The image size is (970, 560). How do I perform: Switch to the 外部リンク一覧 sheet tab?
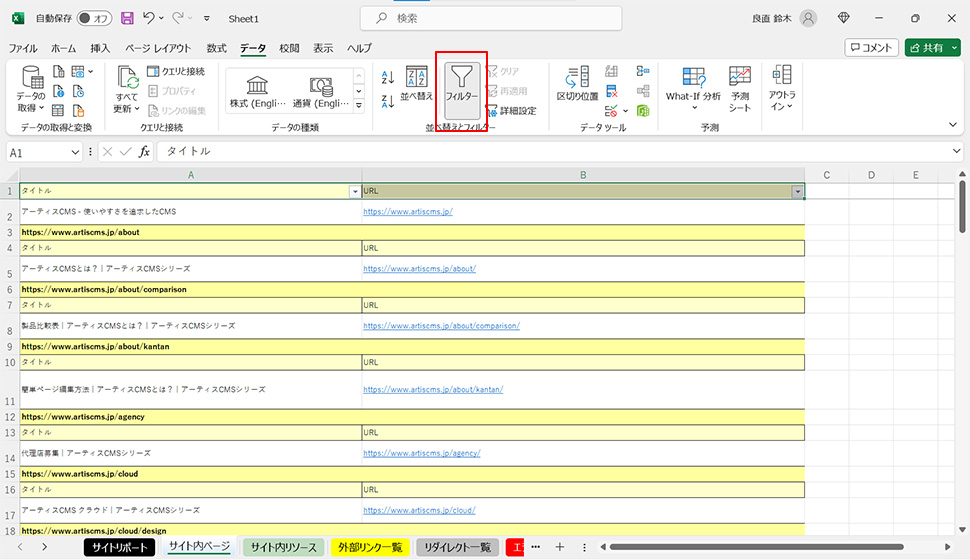[x=370, y=547]
